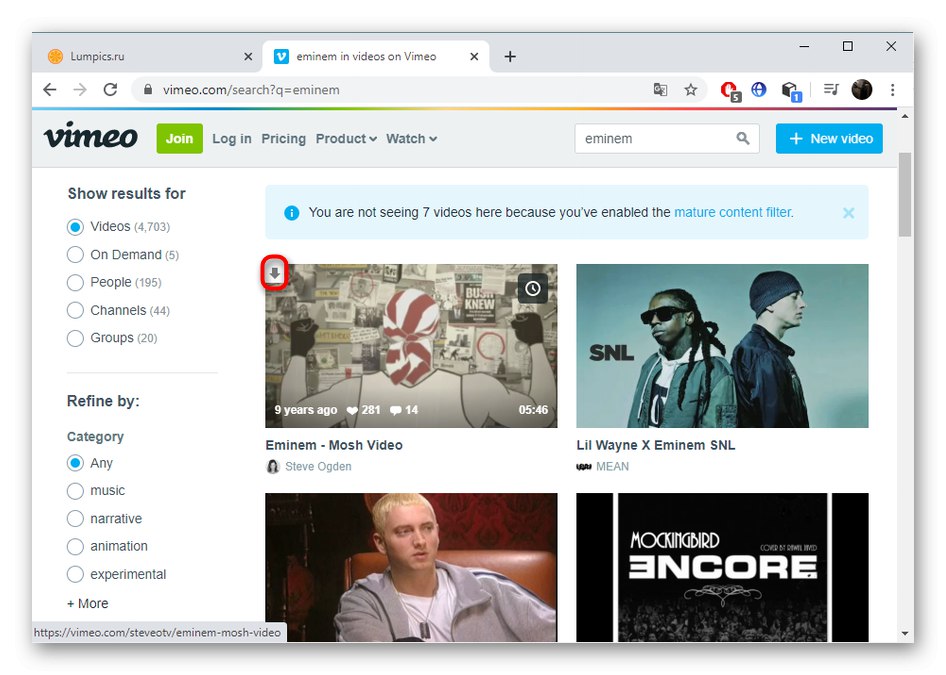The height and width of the screenshot is (675, 946).
Task: Select the experimental category radio button
Action: tap(75, 574)
